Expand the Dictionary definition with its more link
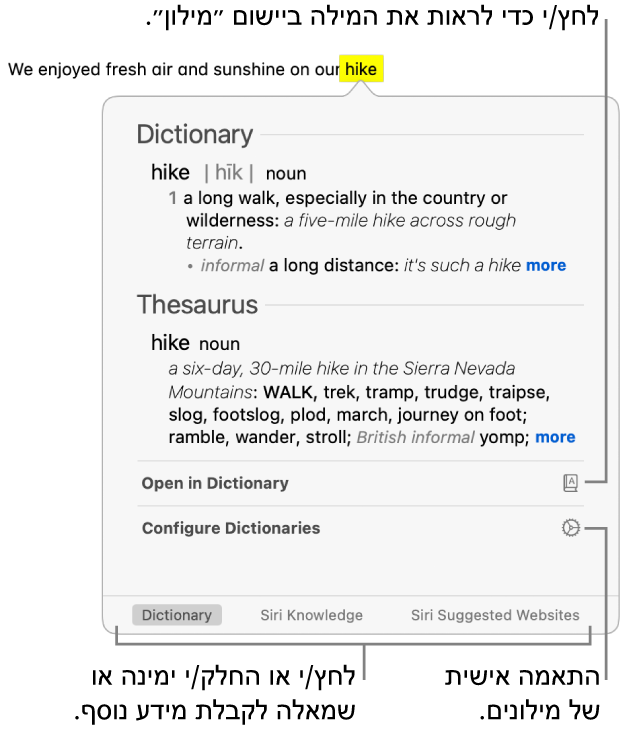This screenshot has width=620, height=734. pos(546,265)
